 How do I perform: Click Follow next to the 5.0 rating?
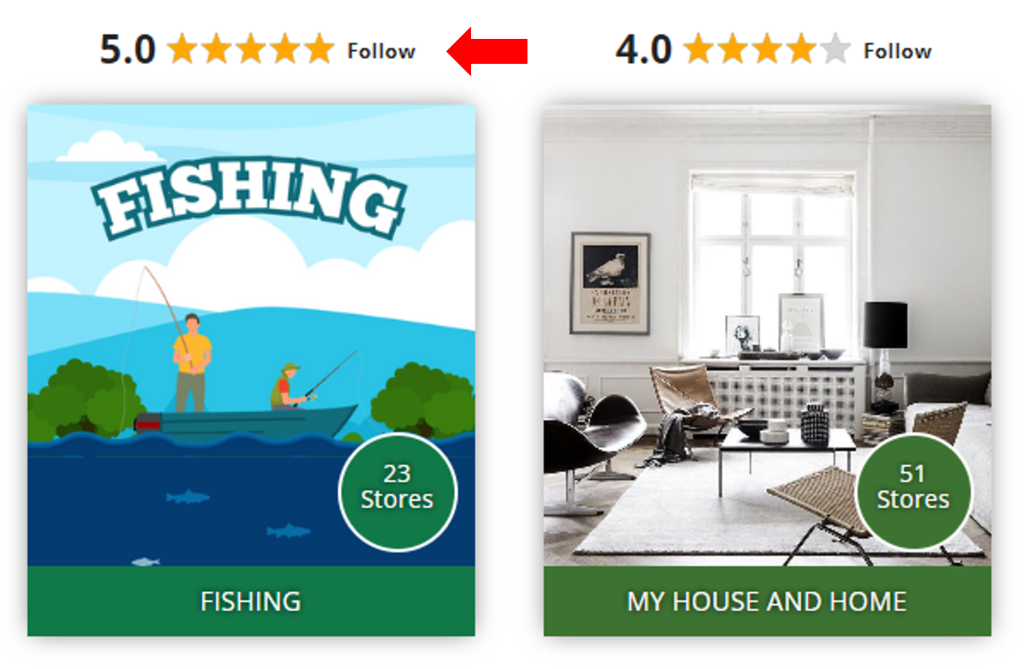[381, 51]
